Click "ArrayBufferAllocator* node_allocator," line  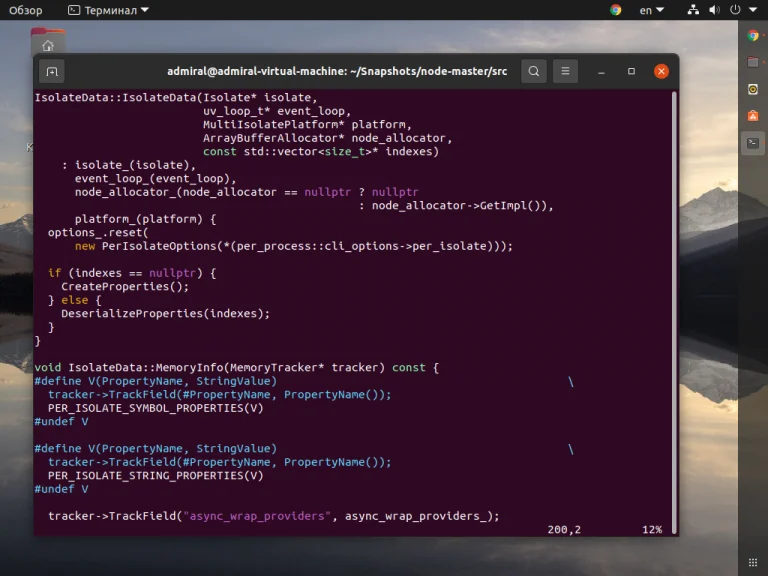tap(328, 138)
